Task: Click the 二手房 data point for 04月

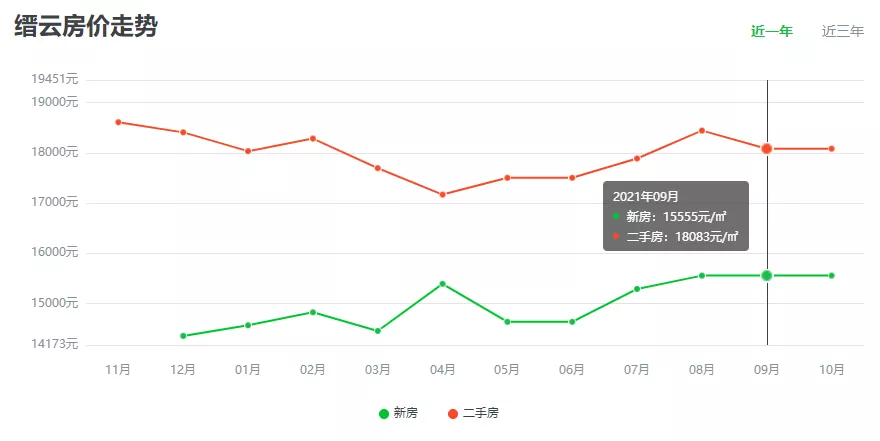Action: point(442,194)
